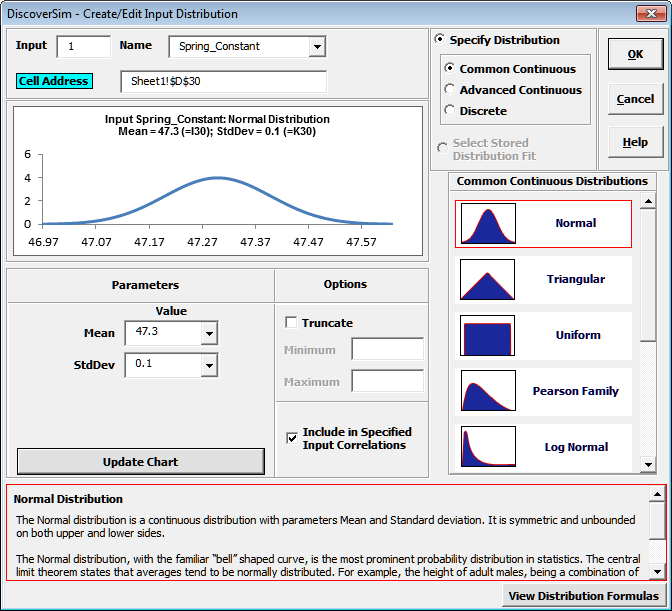Viewport: 672px width, 611px height.
Task: Click the Log Normal distribution label
Action: [576, 447]
